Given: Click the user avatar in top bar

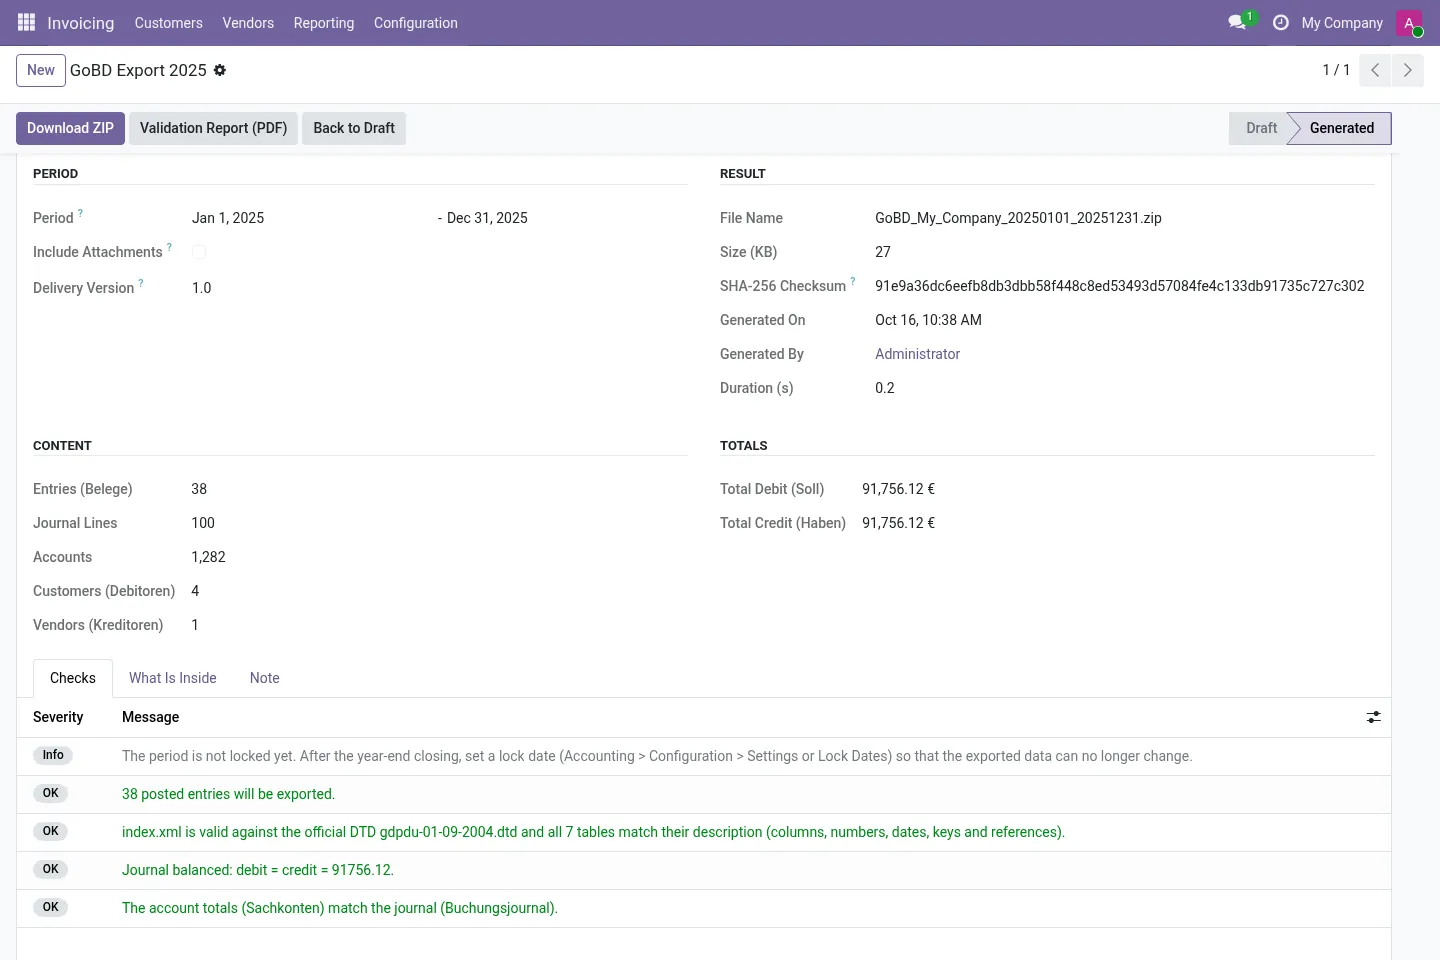Looking at the screenshot, I should pyautogui.click(x=1409, y=23).
